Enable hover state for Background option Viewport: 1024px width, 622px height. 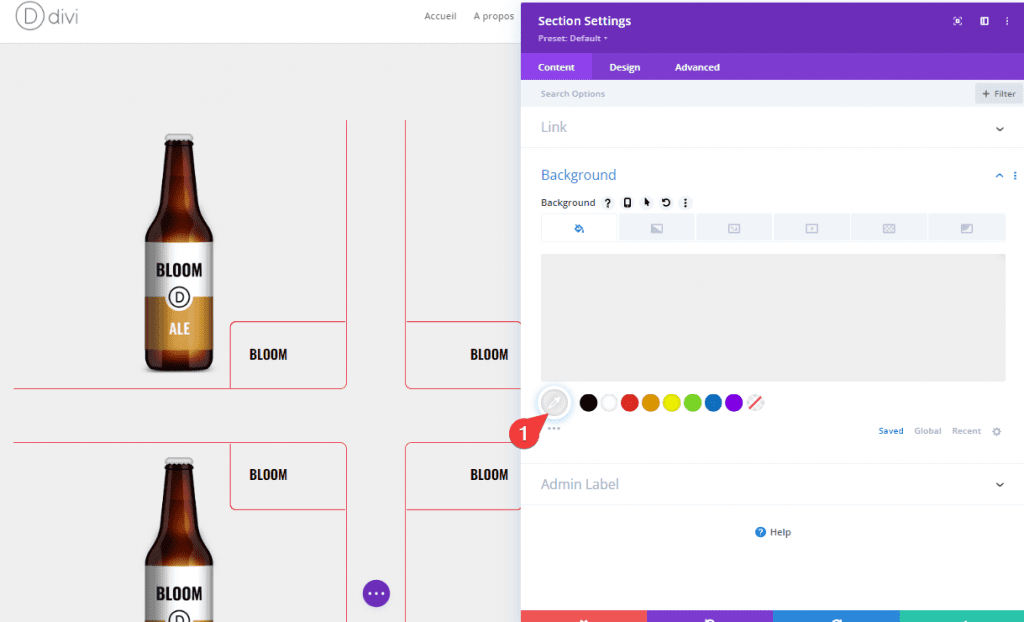point(647,203)
